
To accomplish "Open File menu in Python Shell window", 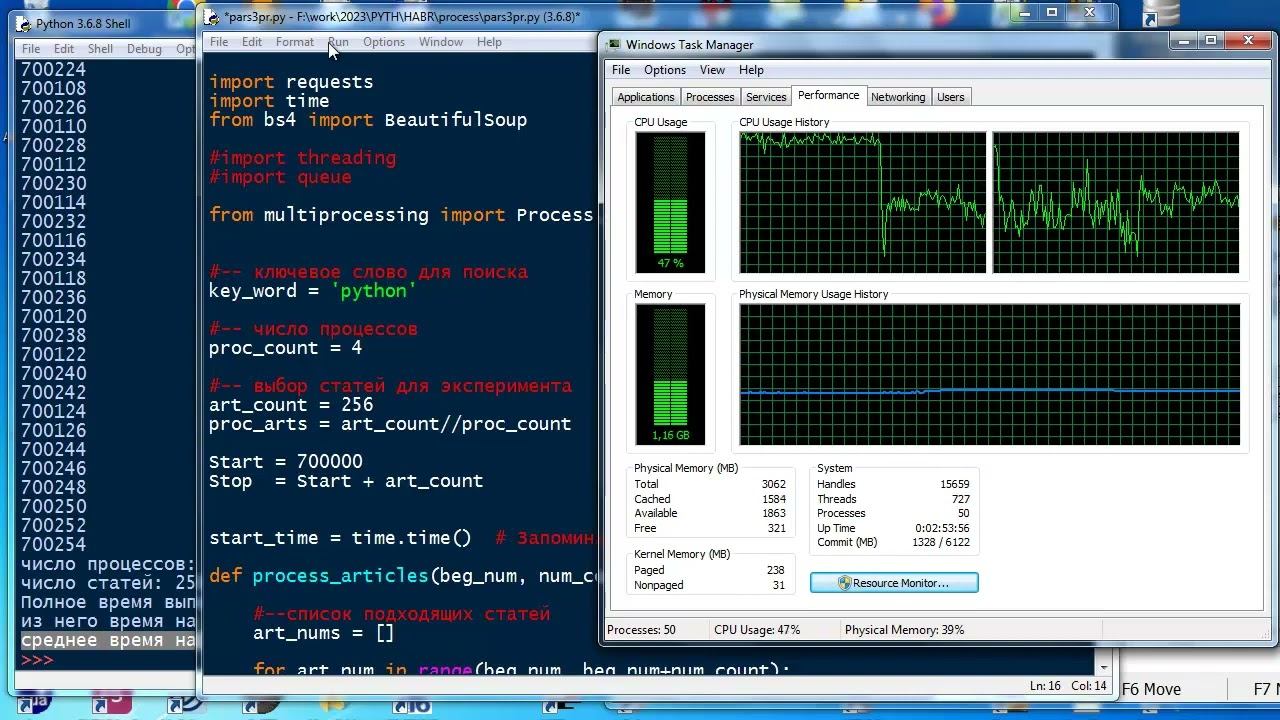I will click(x=31, y=48).
